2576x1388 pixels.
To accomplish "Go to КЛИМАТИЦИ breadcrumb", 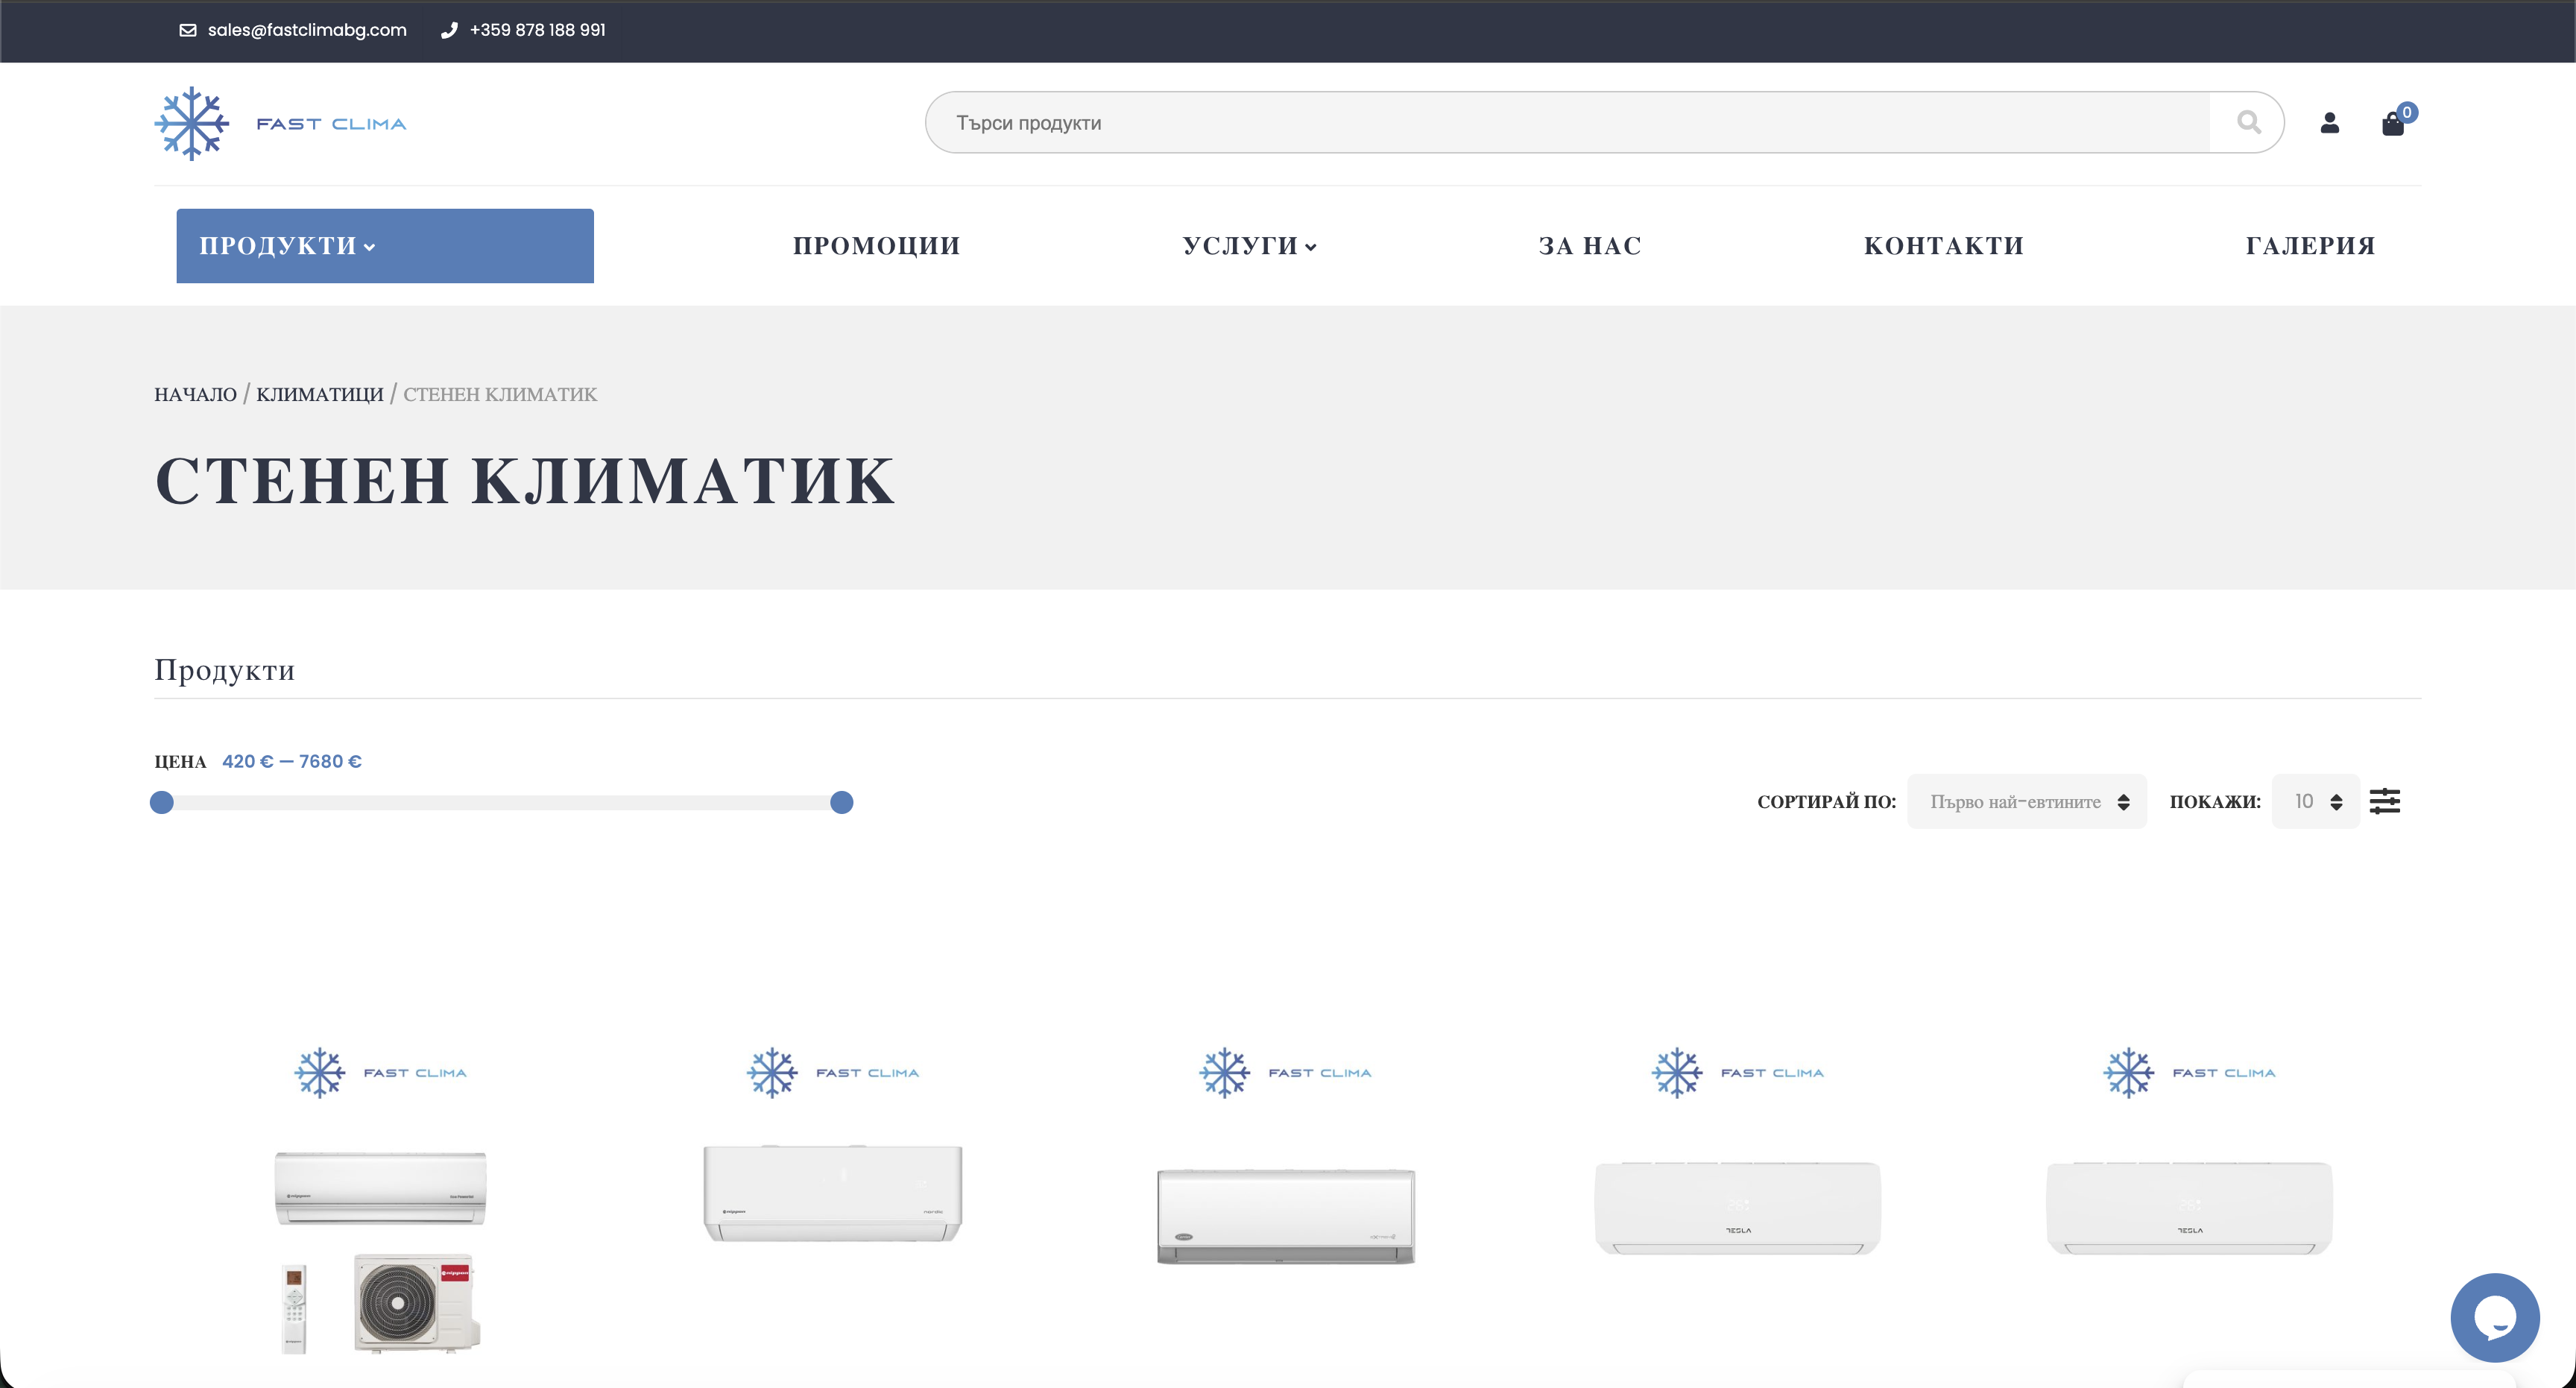I will [319, 394].
